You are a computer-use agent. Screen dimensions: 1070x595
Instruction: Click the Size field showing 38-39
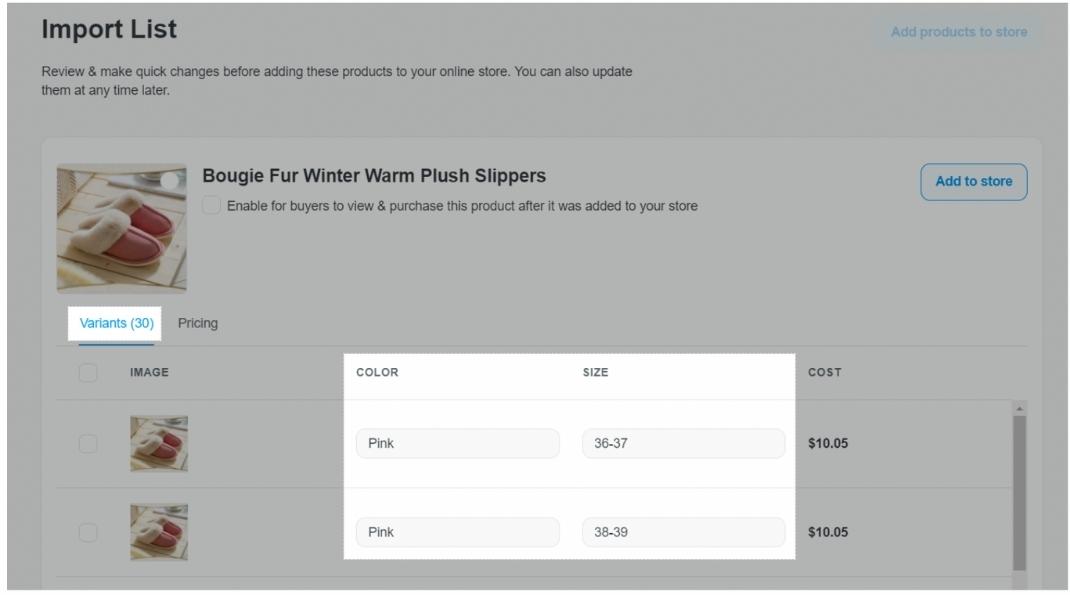(683, 532)
